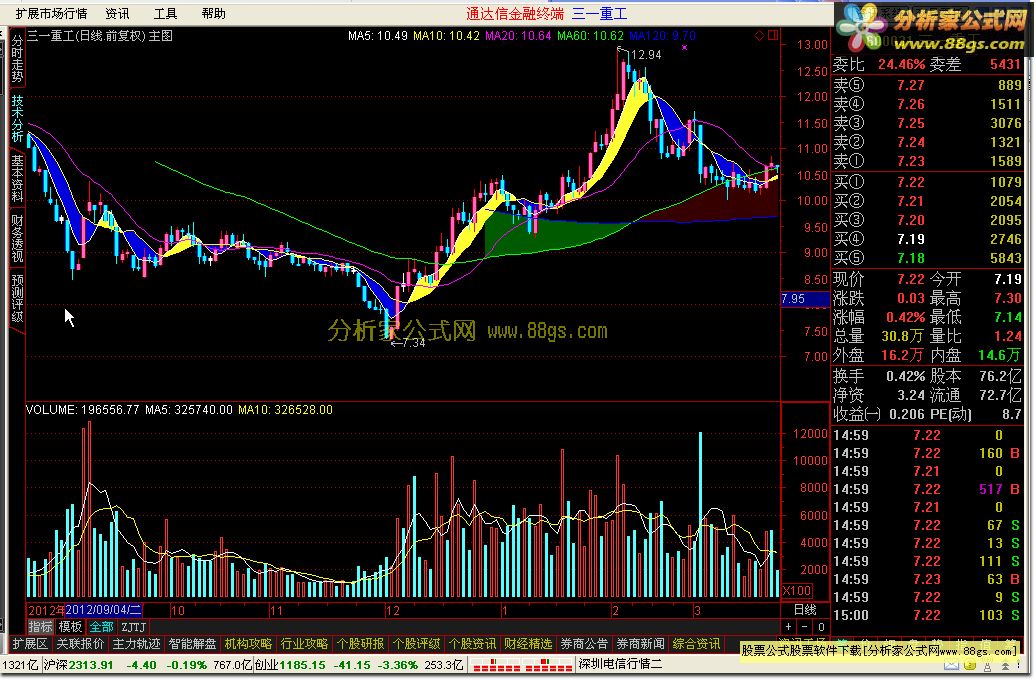
Task: Click volume MA10: 326528.00 label
Action: [x=285, y=410]
